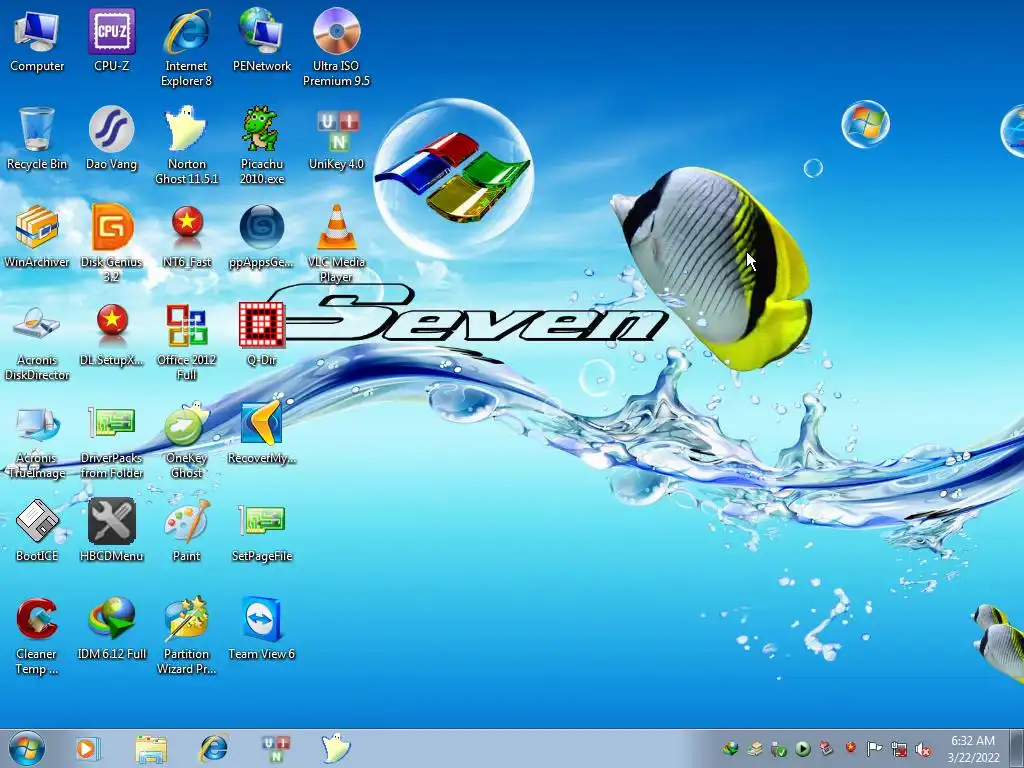Open Windows Media Player from taskbar

tap(87, 748)
